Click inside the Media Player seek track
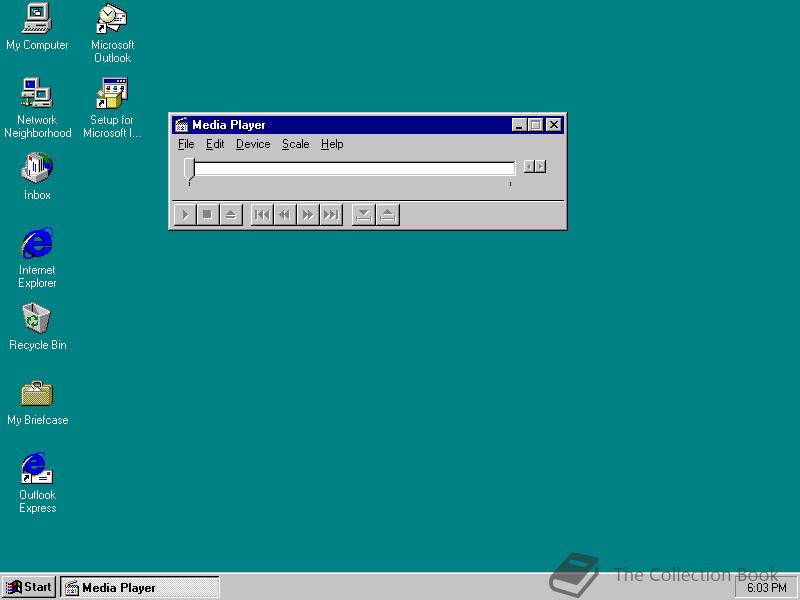 pos(355,168)
